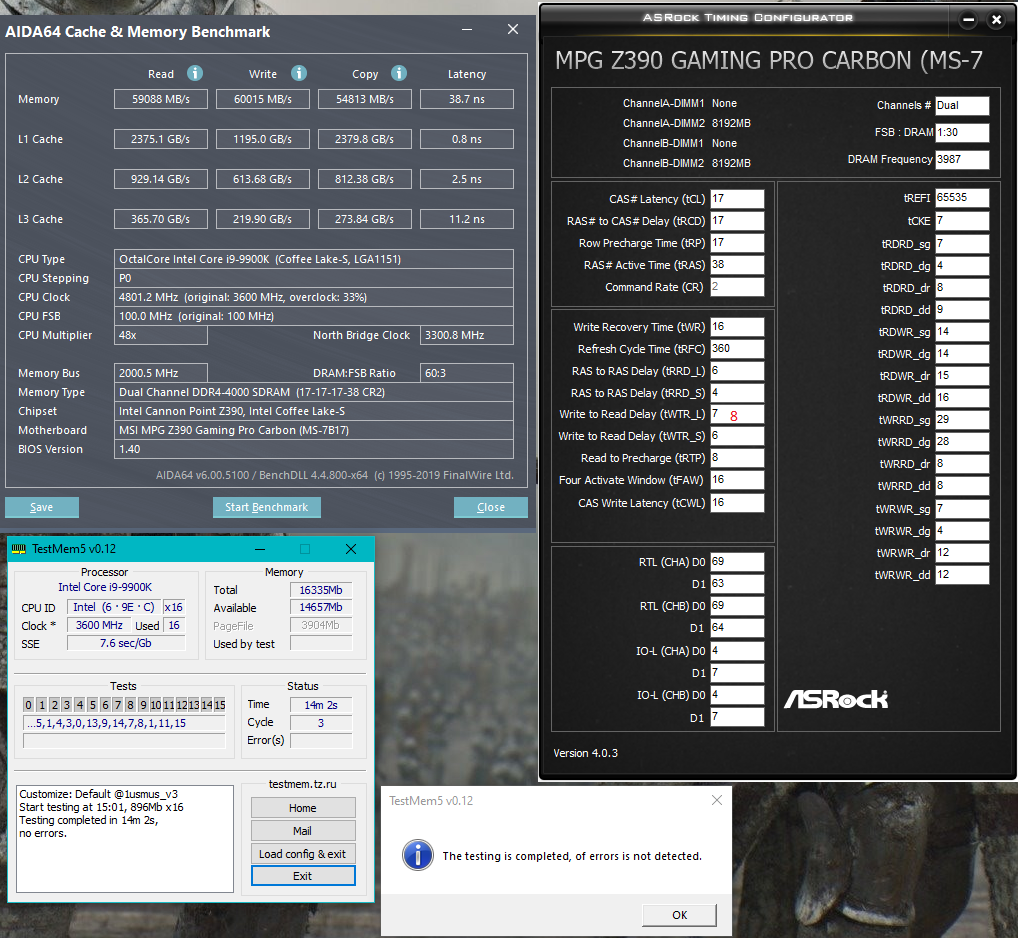Click the Memory Latency 38.7 ns value
The height and width of the screenshot is (938, 1018).
click(467, 99)
